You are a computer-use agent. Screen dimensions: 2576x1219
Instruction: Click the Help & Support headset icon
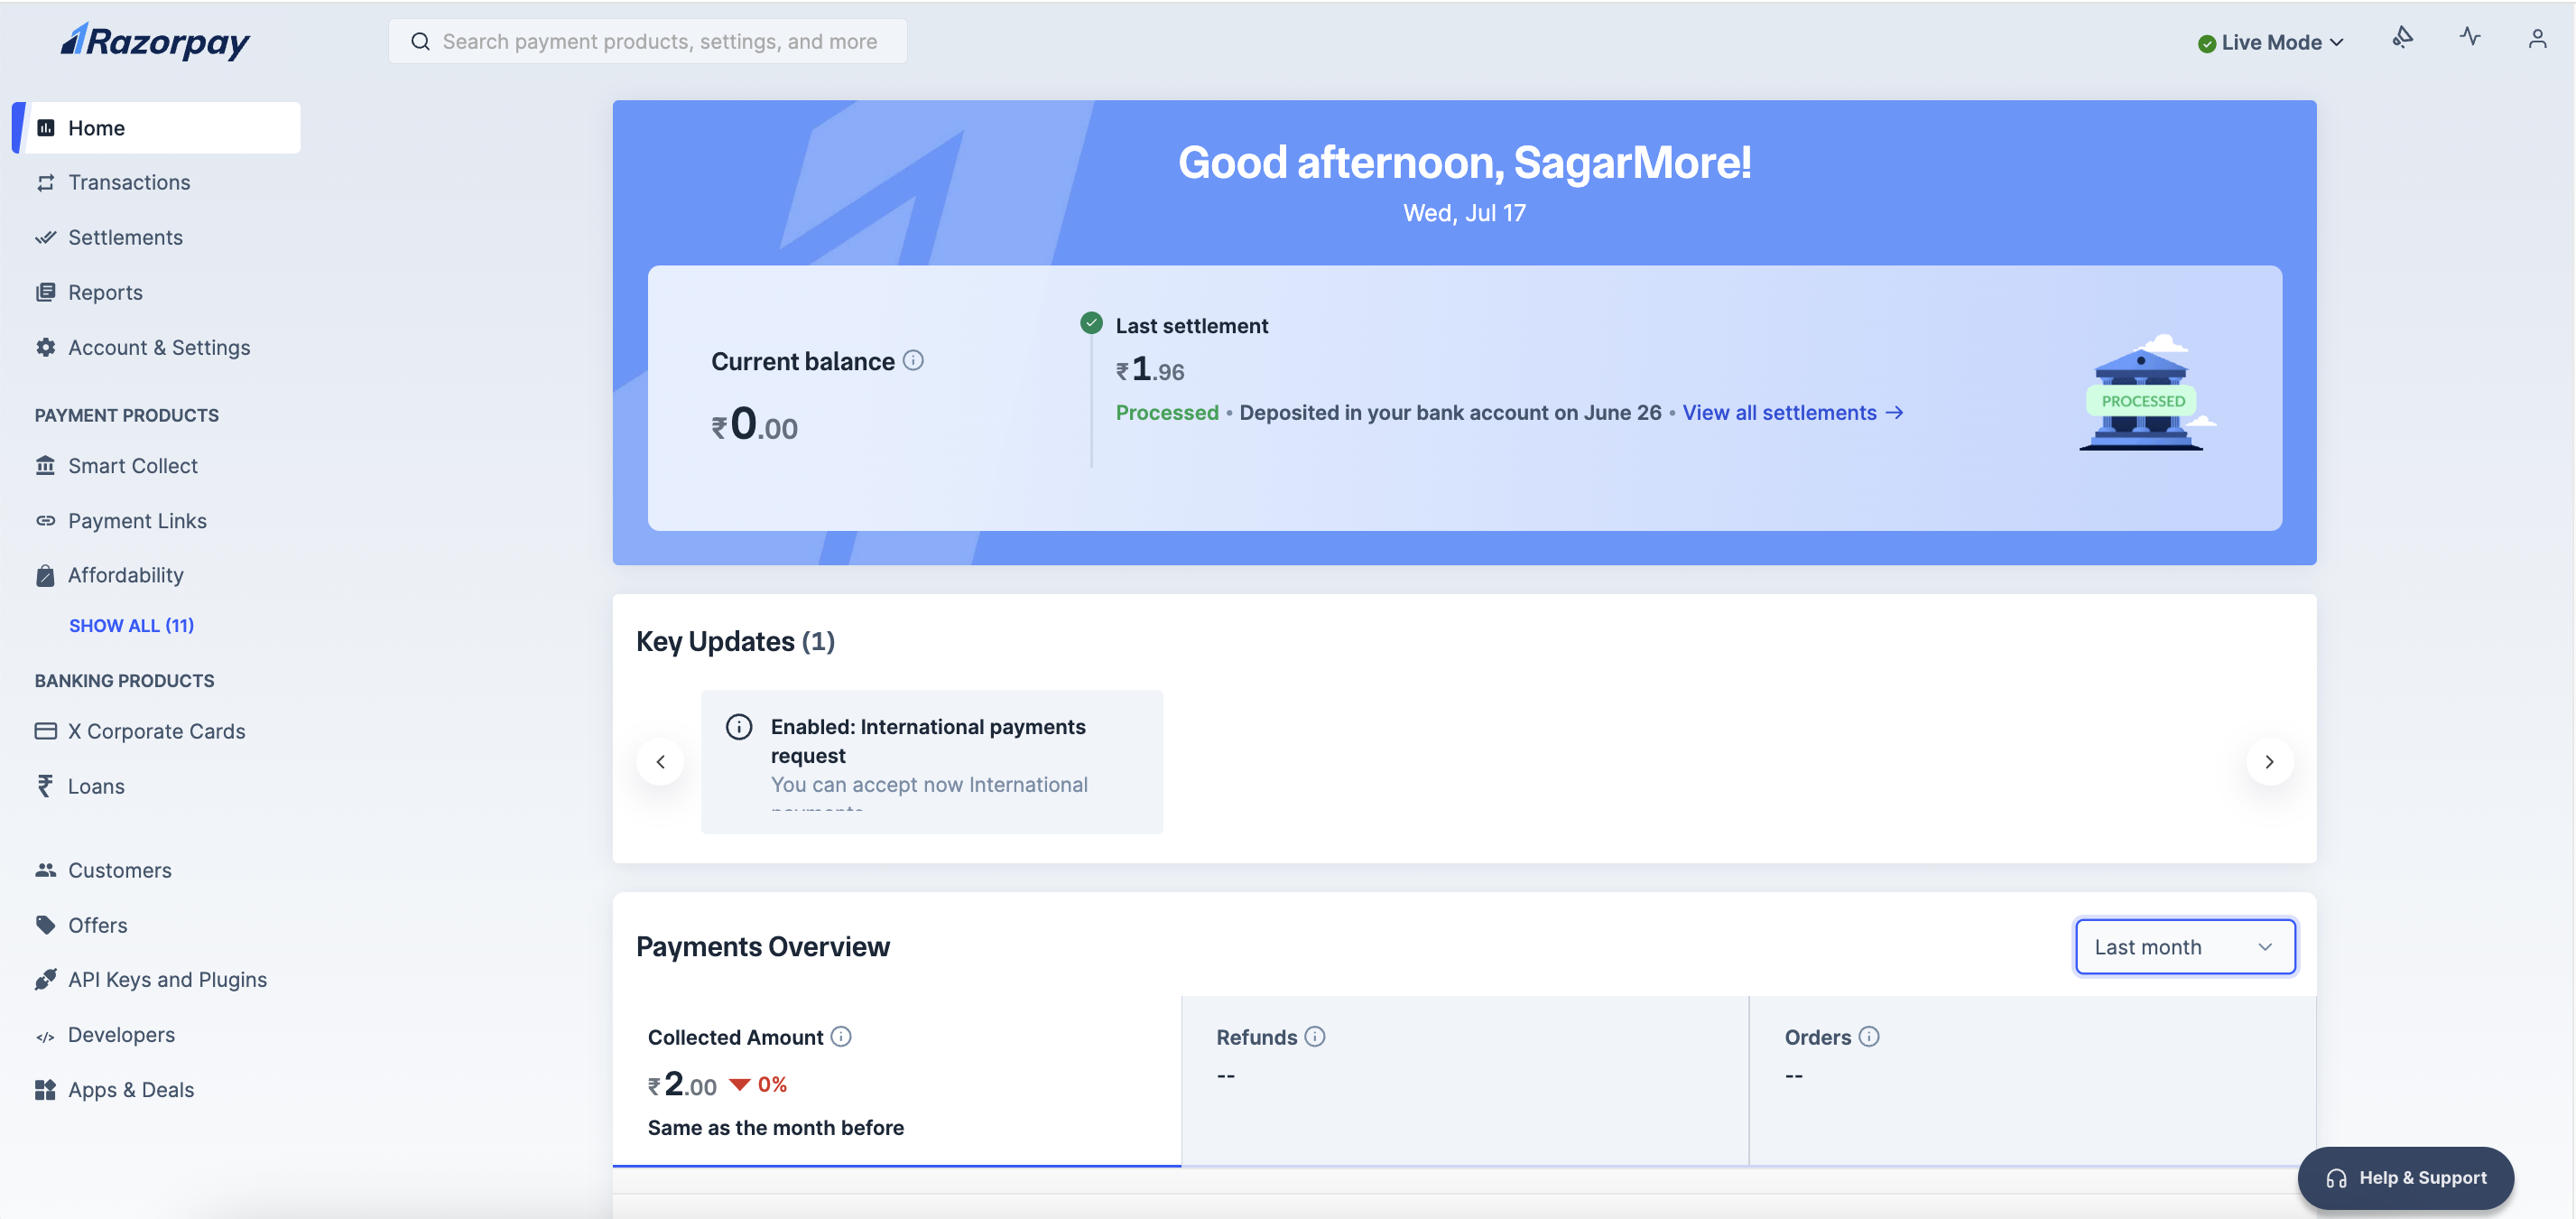pyautogui.click(x=2336, y=1179)
